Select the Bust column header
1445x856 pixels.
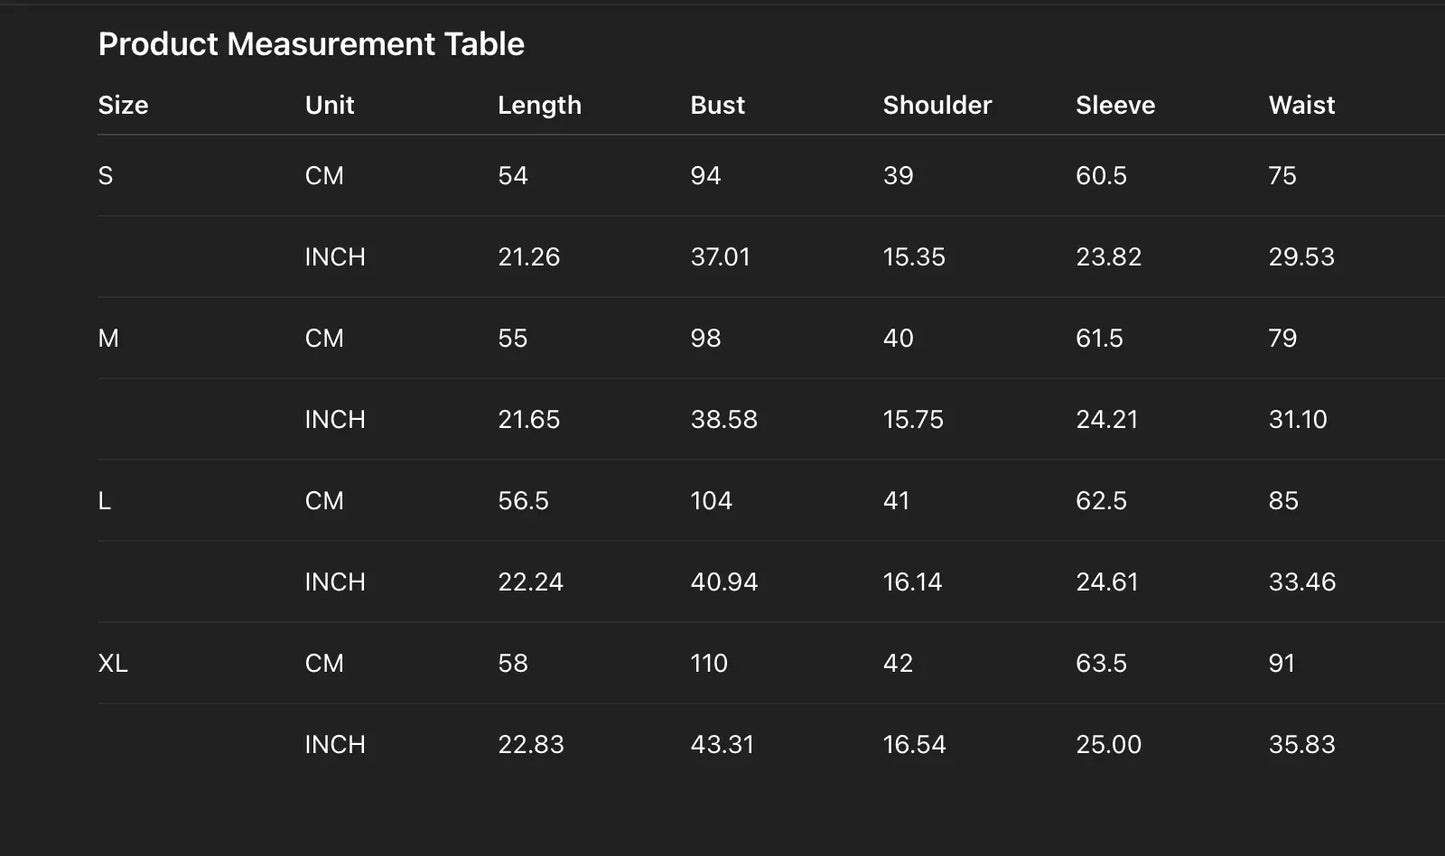pyautogui.click(x=717, y=105)
